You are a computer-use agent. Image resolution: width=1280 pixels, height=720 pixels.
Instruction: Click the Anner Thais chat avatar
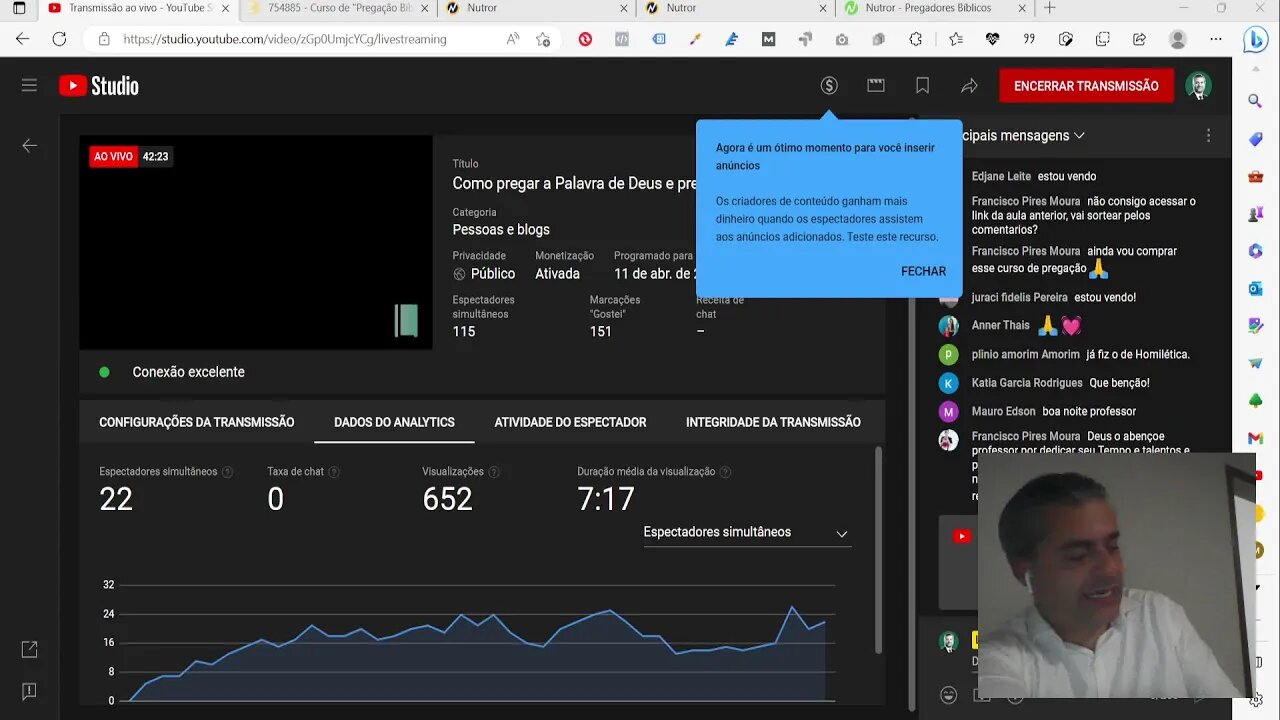pyautogui.click(x=948, y=326)
